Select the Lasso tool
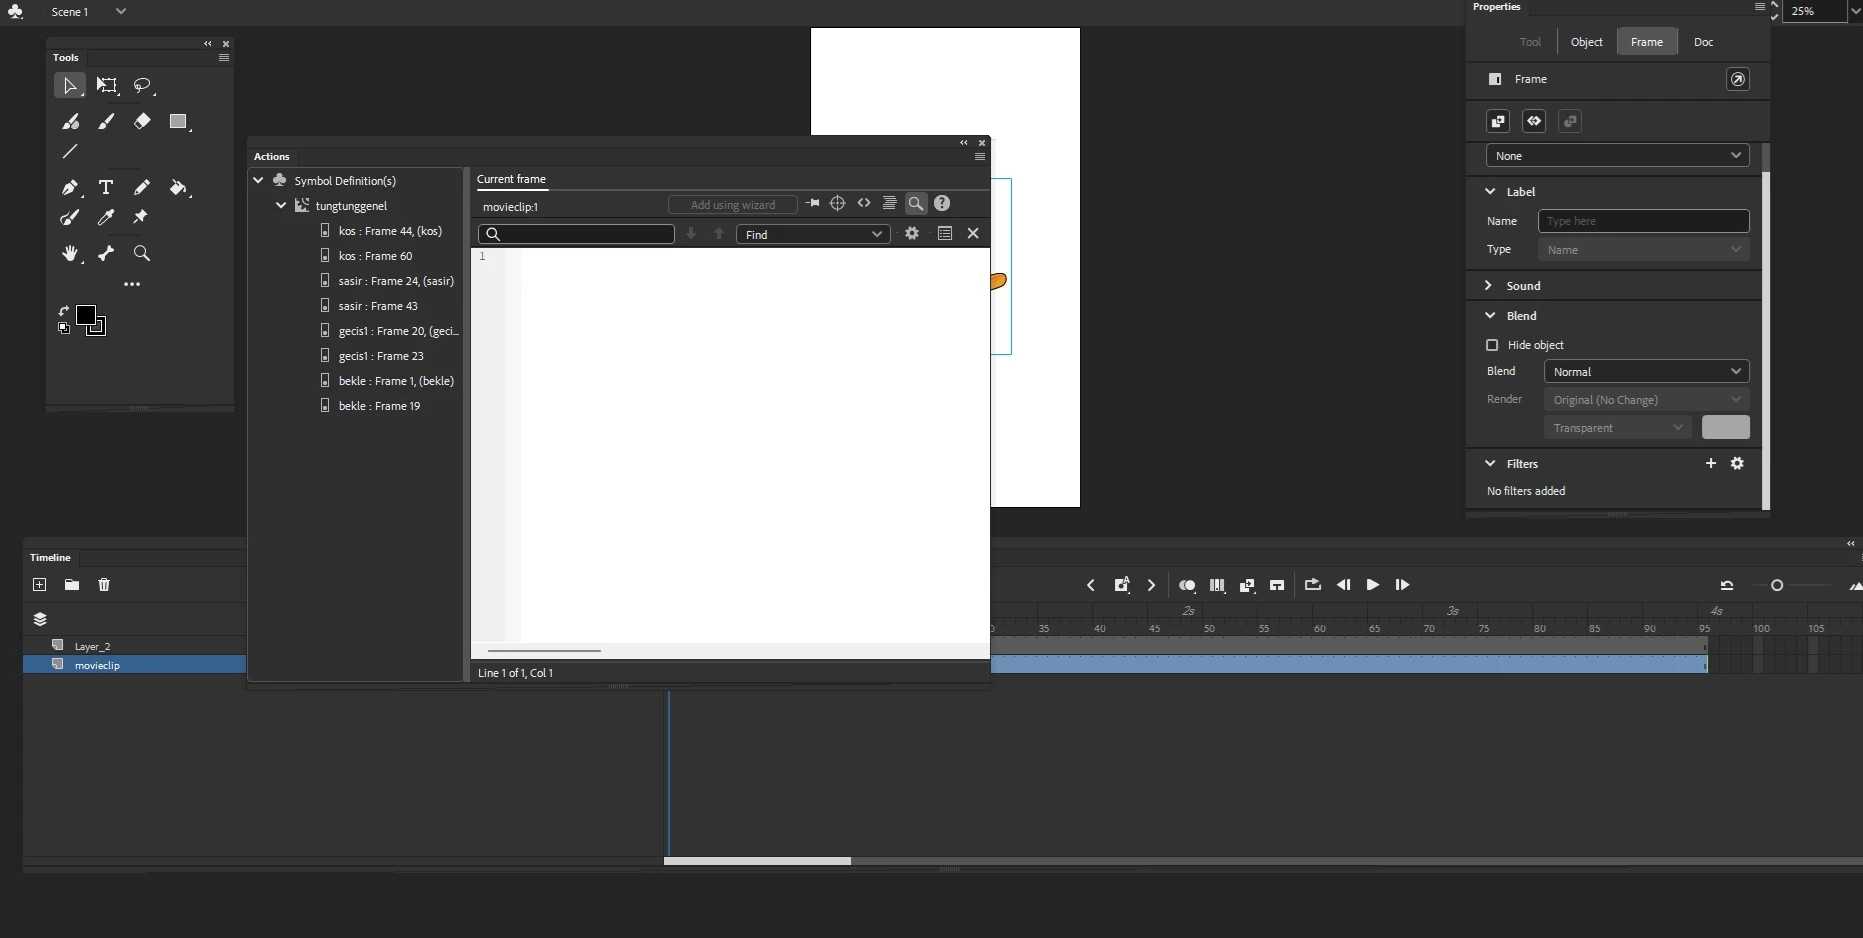The image size is (1863, 938). [x=142, y=86]
